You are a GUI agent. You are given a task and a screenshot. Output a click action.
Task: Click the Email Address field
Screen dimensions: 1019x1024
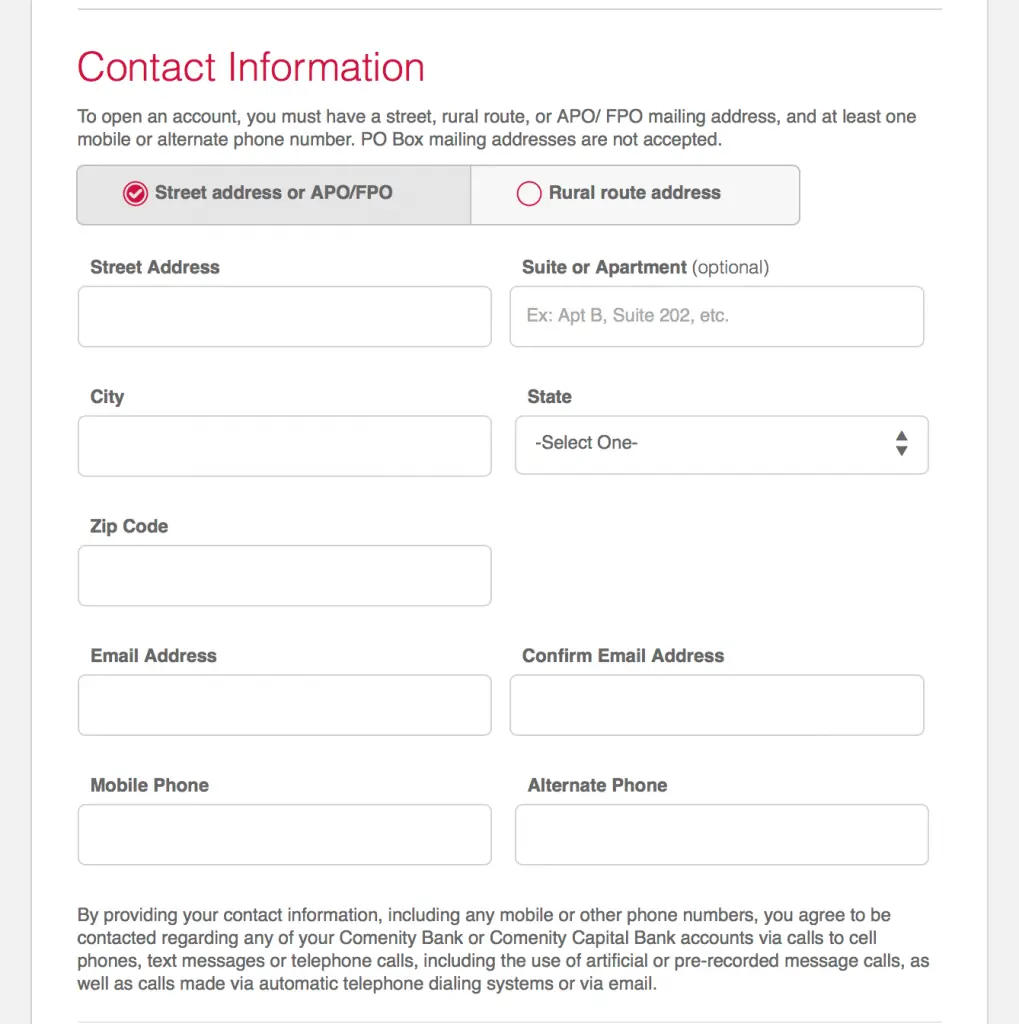[284, 705]
